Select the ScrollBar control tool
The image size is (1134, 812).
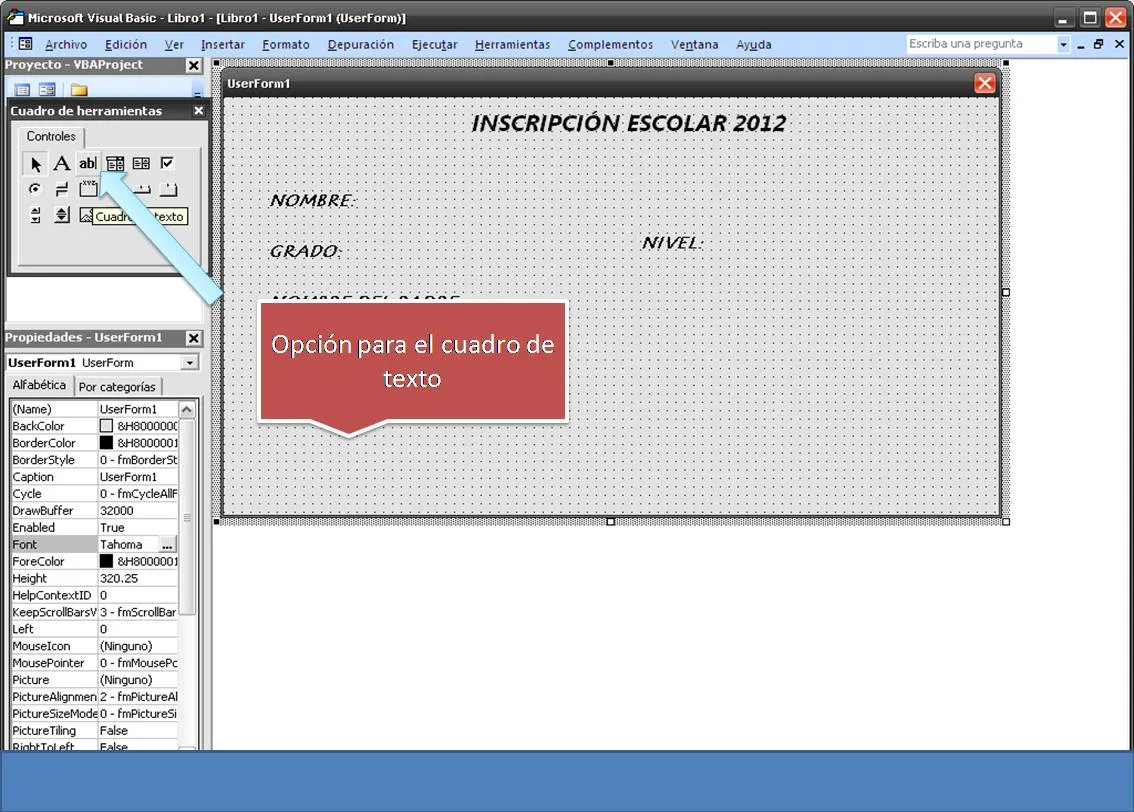[x=35, y=215]
